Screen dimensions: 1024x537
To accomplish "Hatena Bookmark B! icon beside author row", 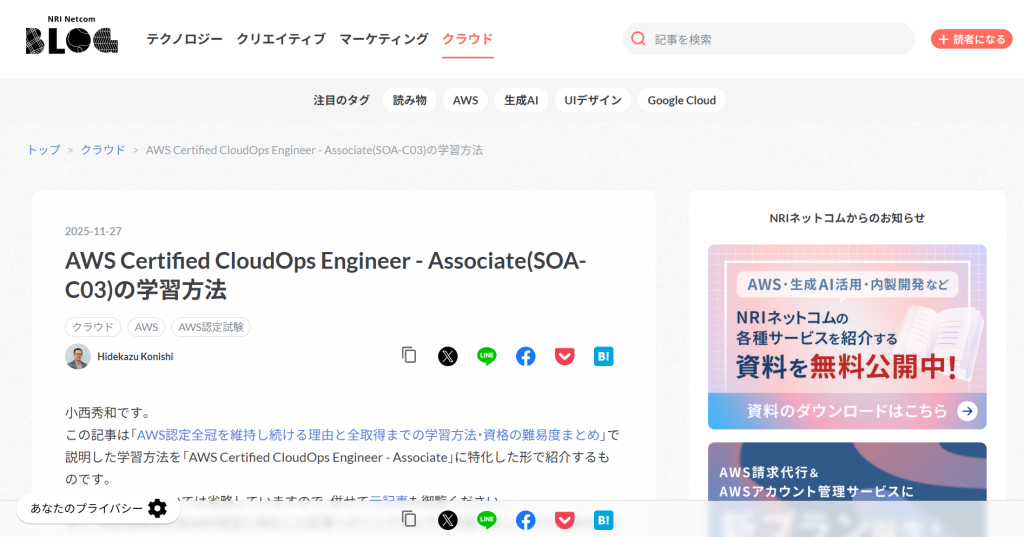I will point(603,356).
